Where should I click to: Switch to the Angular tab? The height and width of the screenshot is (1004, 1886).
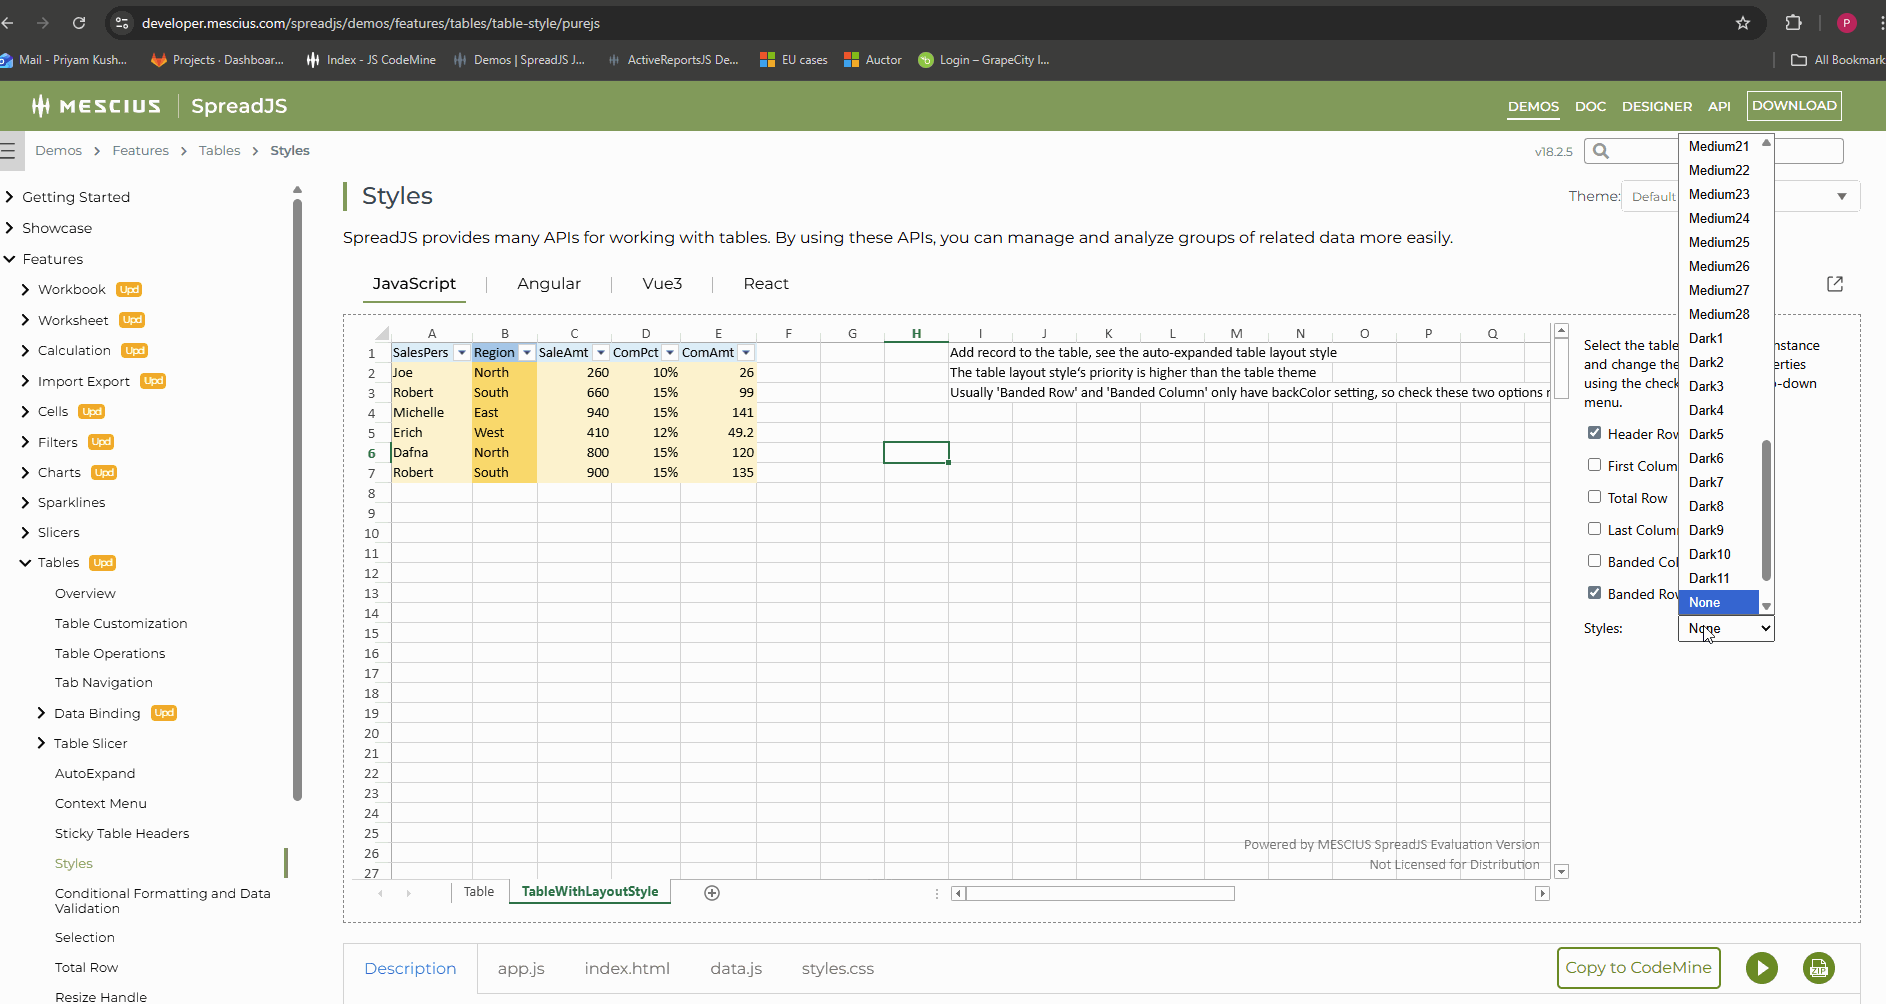(x=548, y=284)
